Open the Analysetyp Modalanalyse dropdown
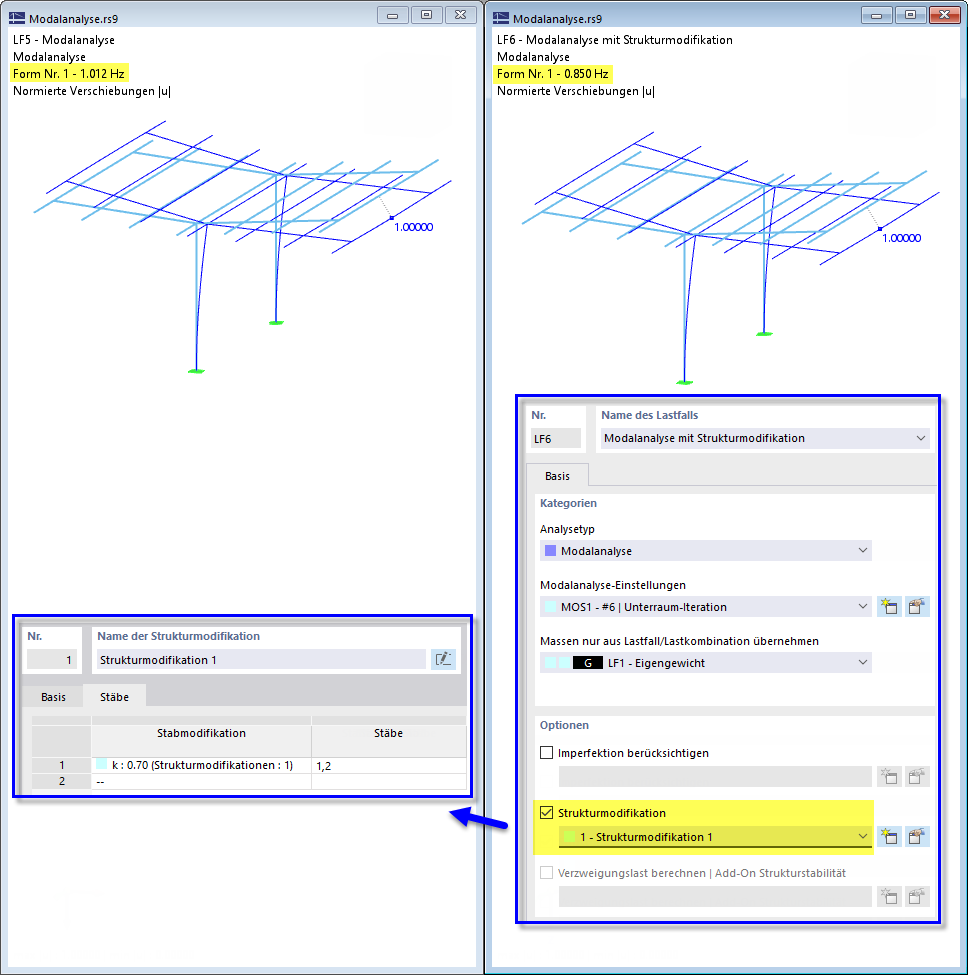 tap(863, 550)
